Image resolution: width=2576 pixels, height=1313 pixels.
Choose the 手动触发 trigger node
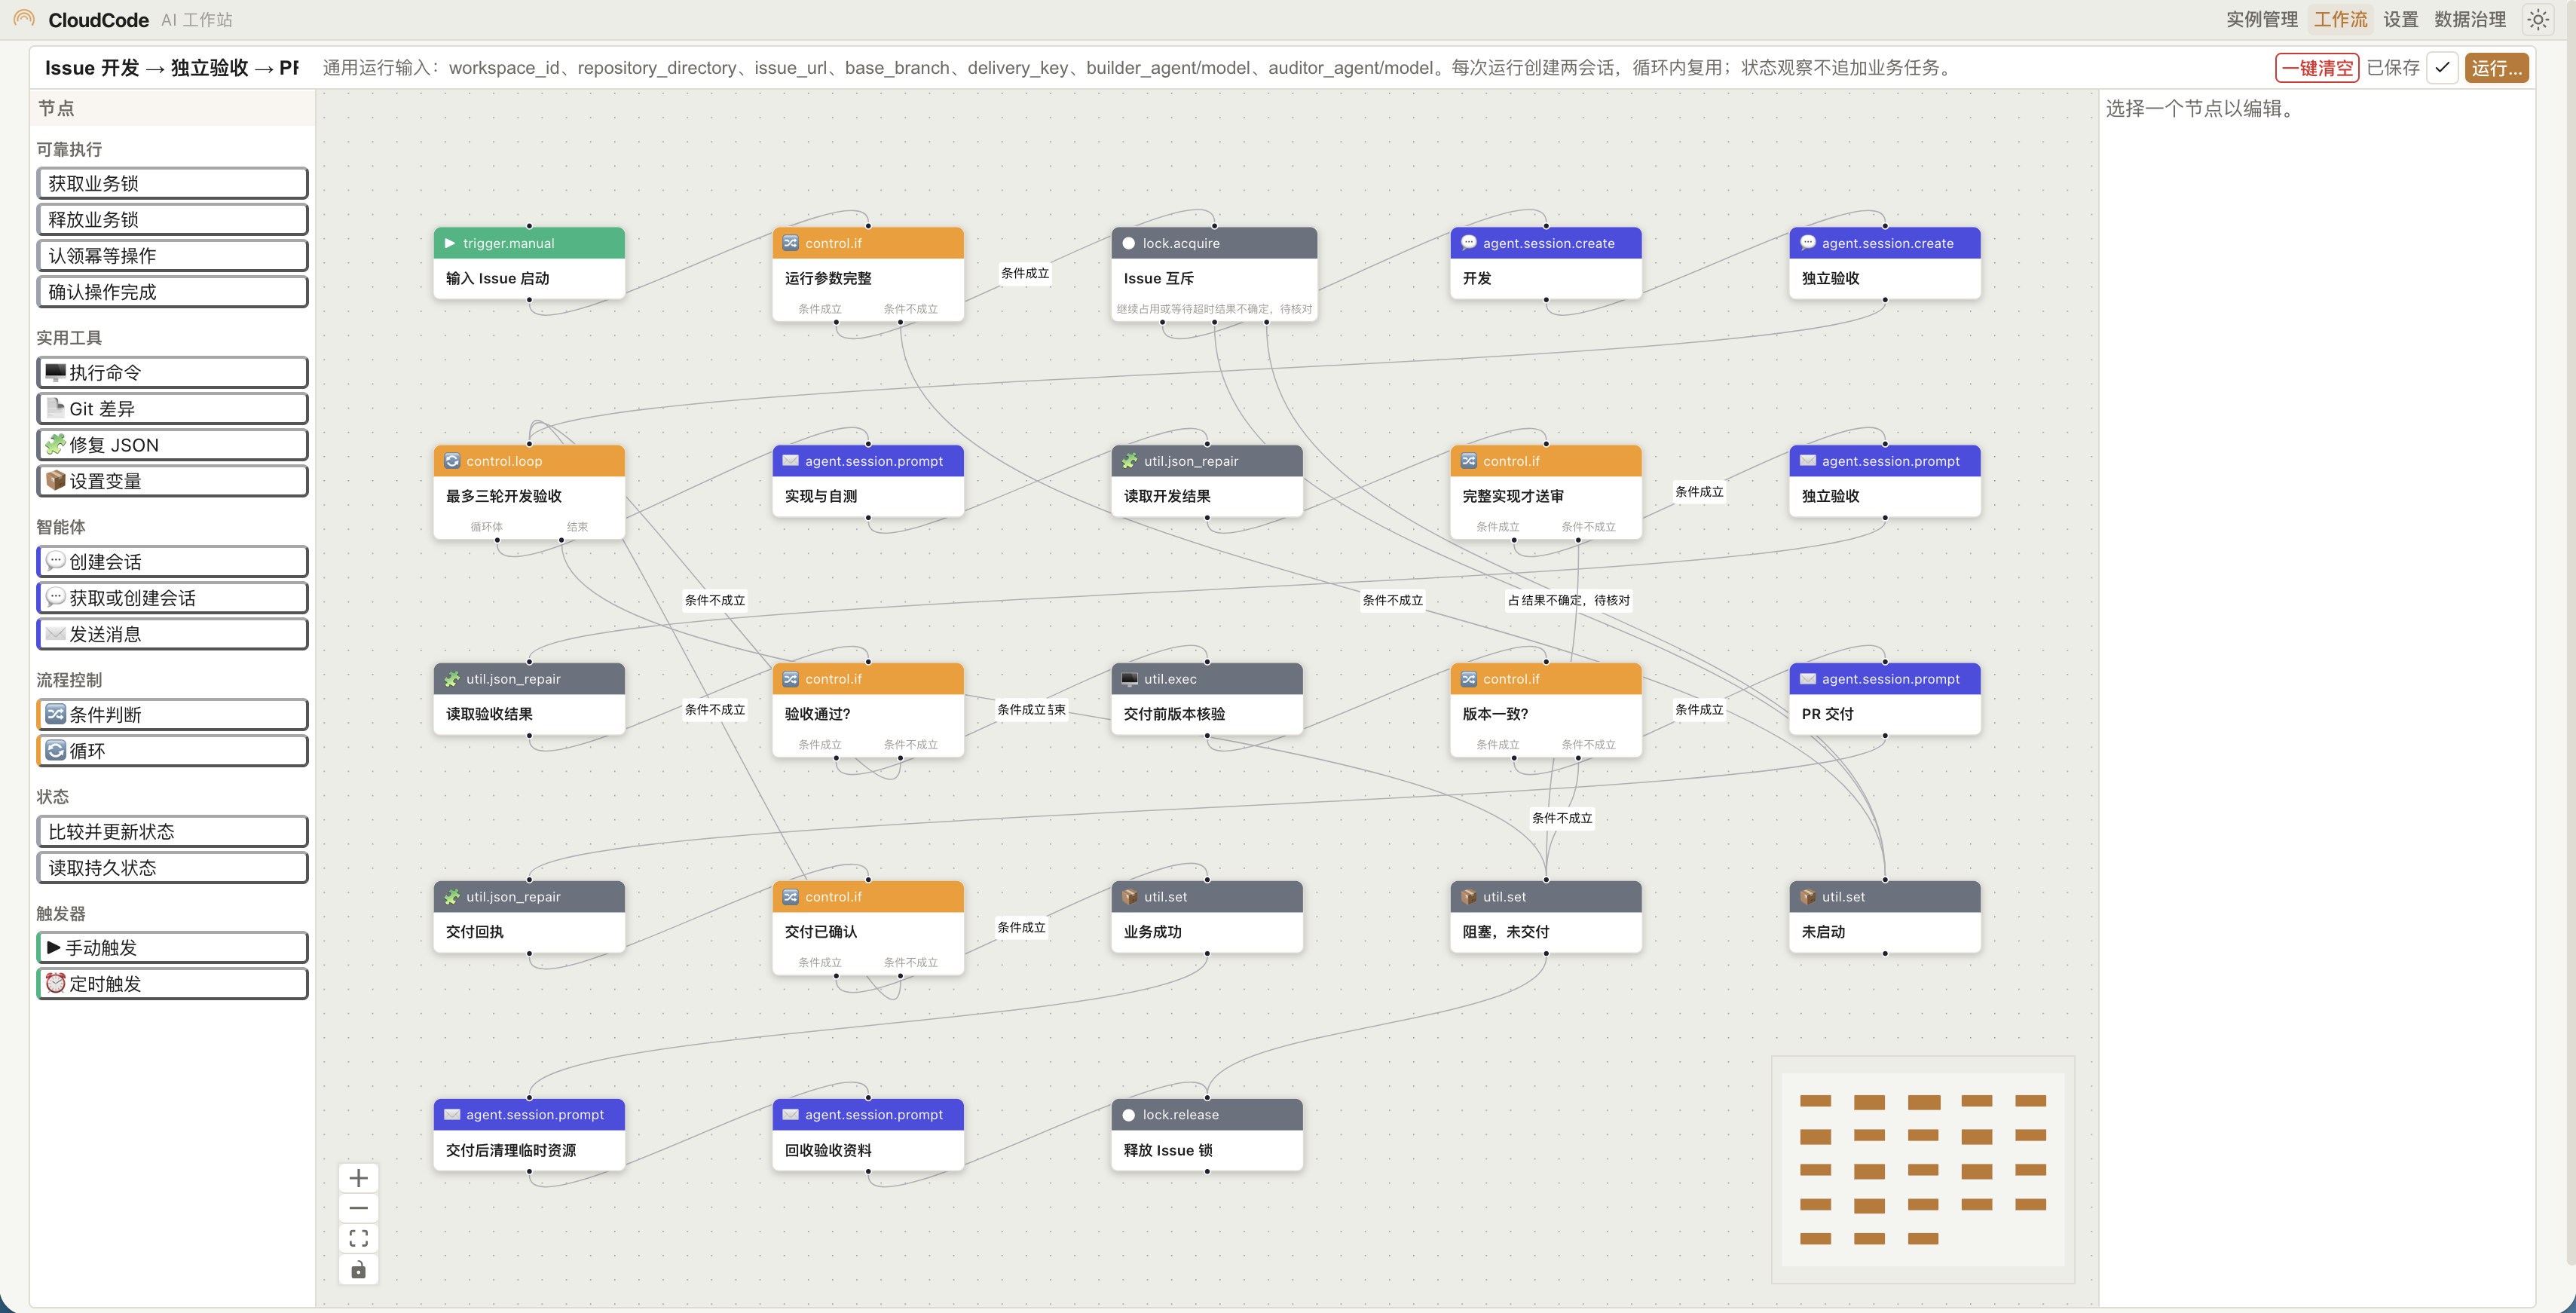(x=172, y=947)
